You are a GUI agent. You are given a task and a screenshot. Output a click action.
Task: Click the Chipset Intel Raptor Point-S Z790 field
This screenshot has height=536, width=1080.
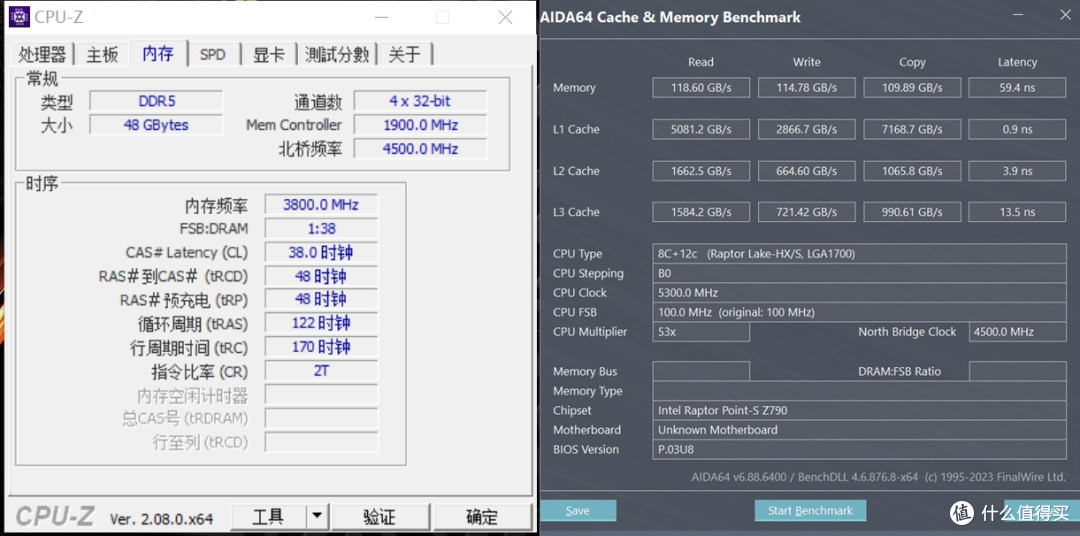[x=860, y=410]
